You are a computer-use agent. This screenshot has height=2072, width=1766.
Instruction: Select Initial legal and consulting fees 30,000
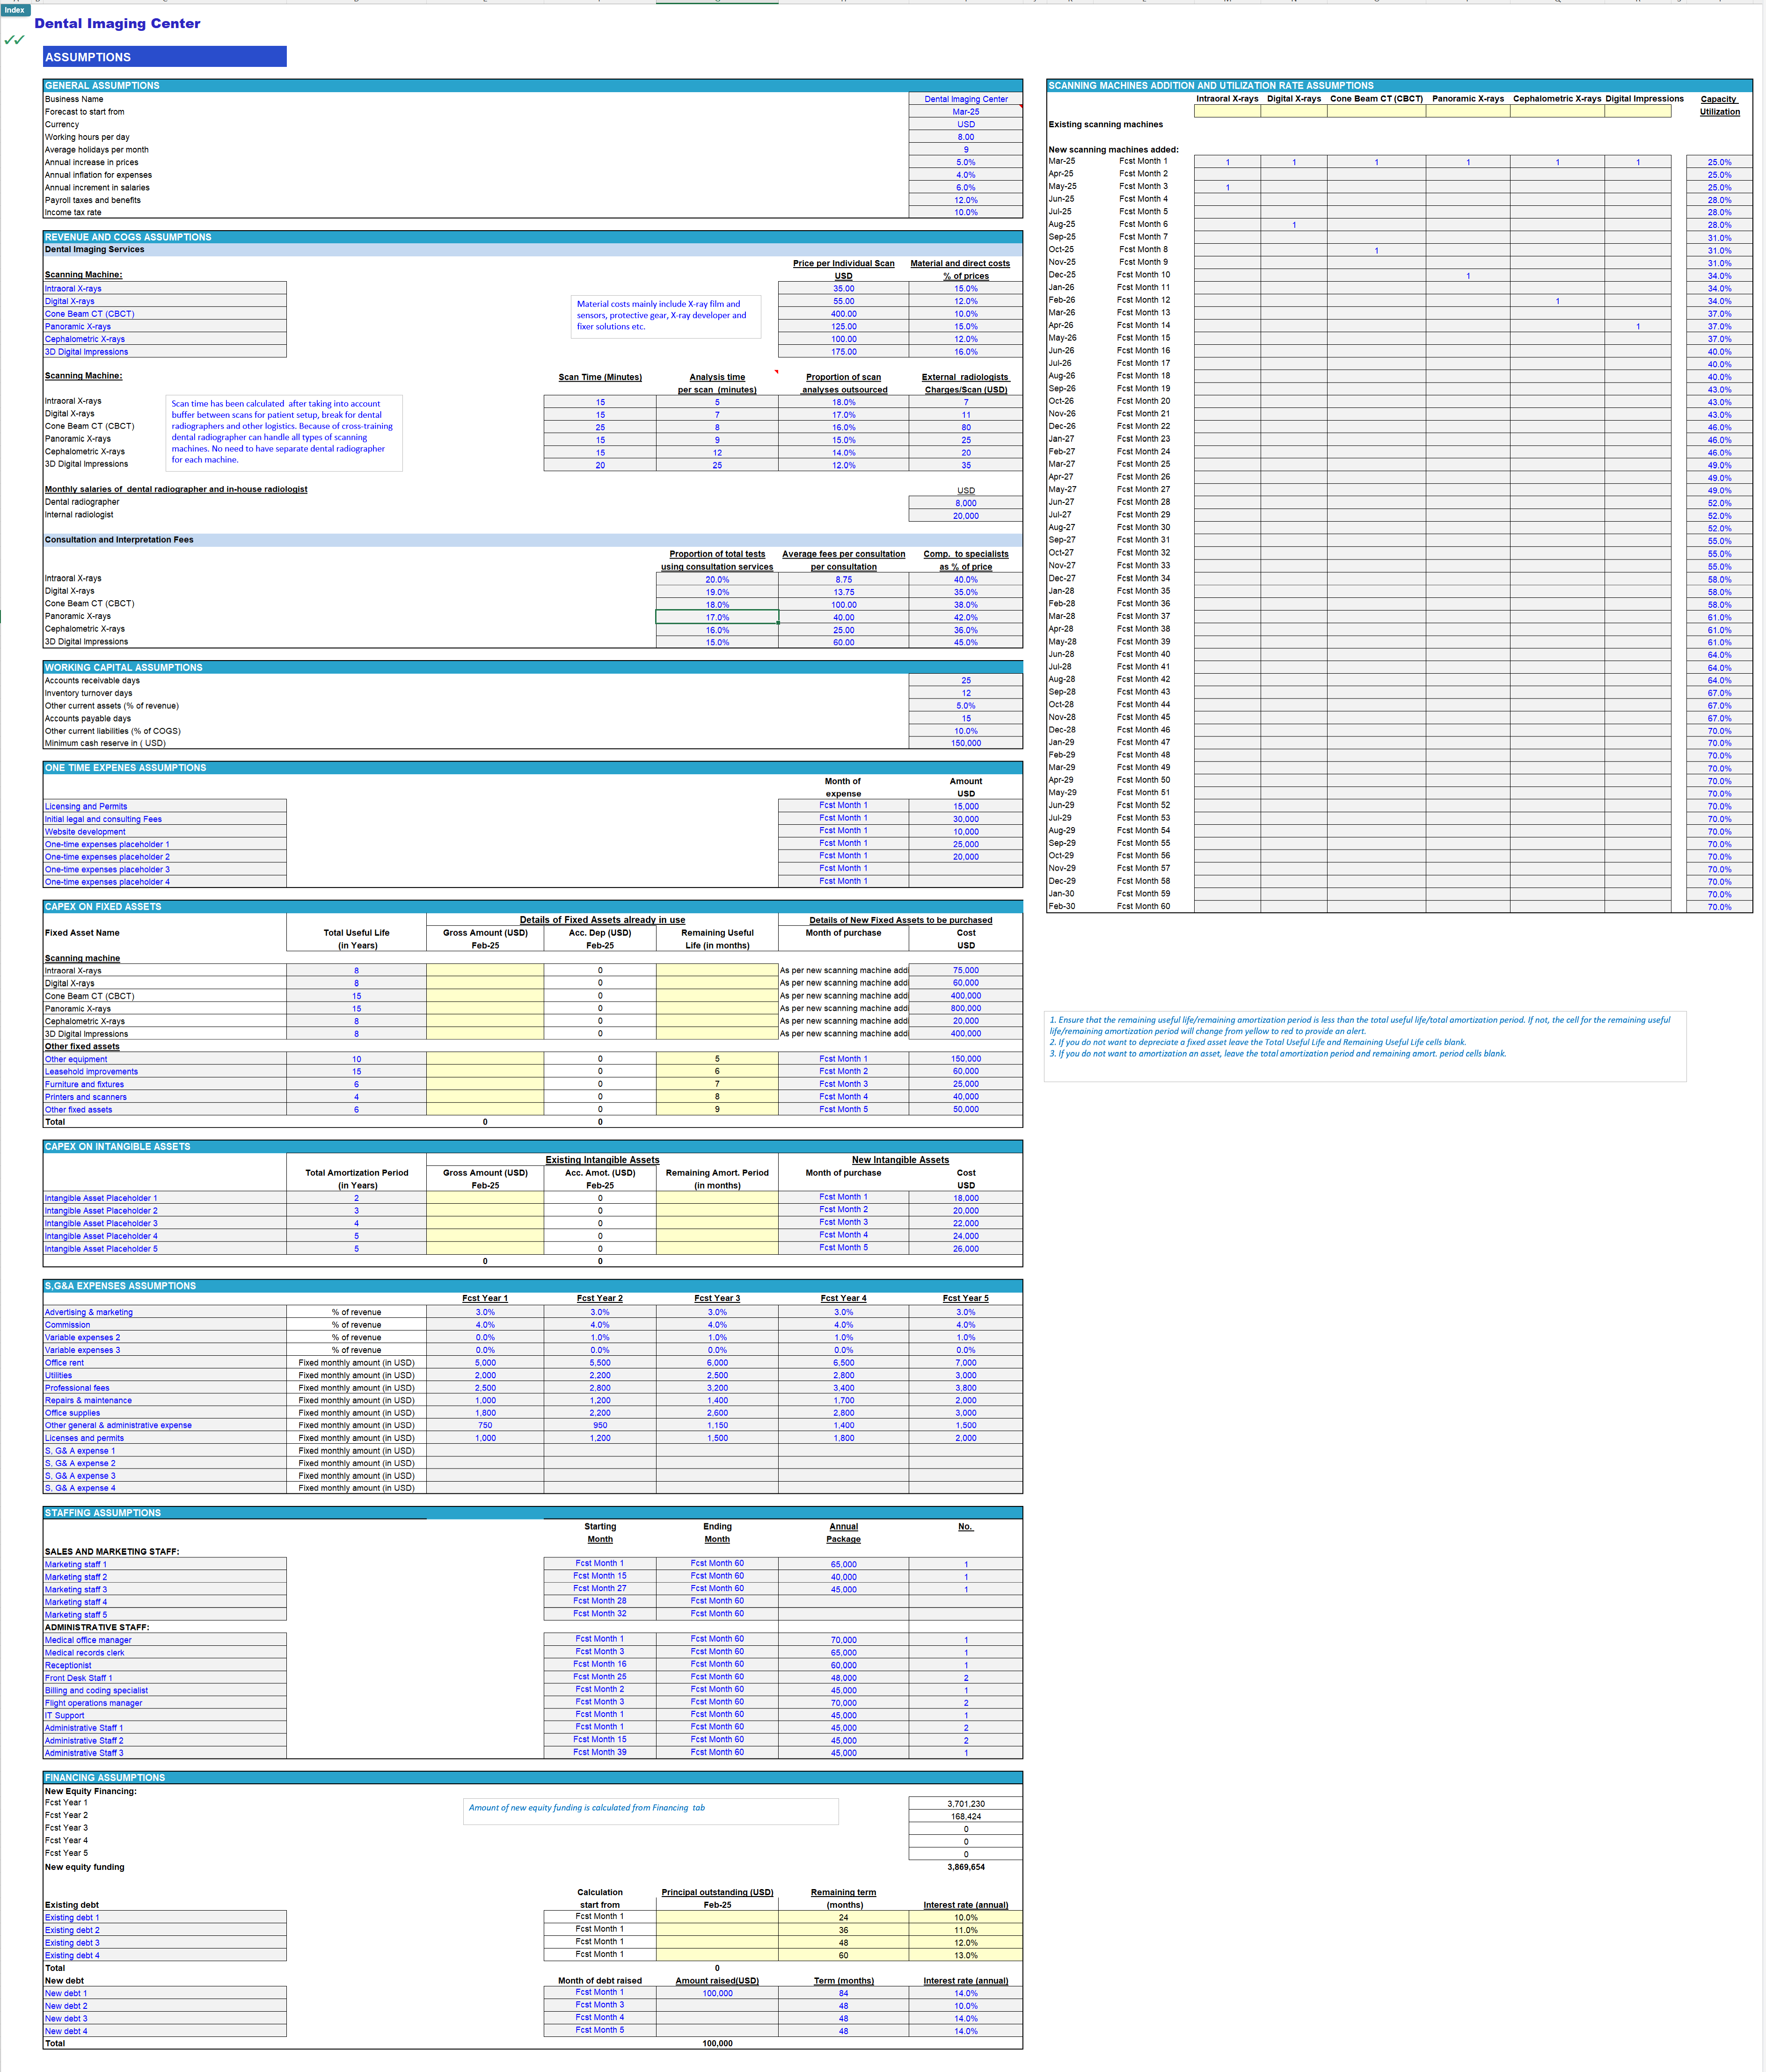[x=965, y=819]
